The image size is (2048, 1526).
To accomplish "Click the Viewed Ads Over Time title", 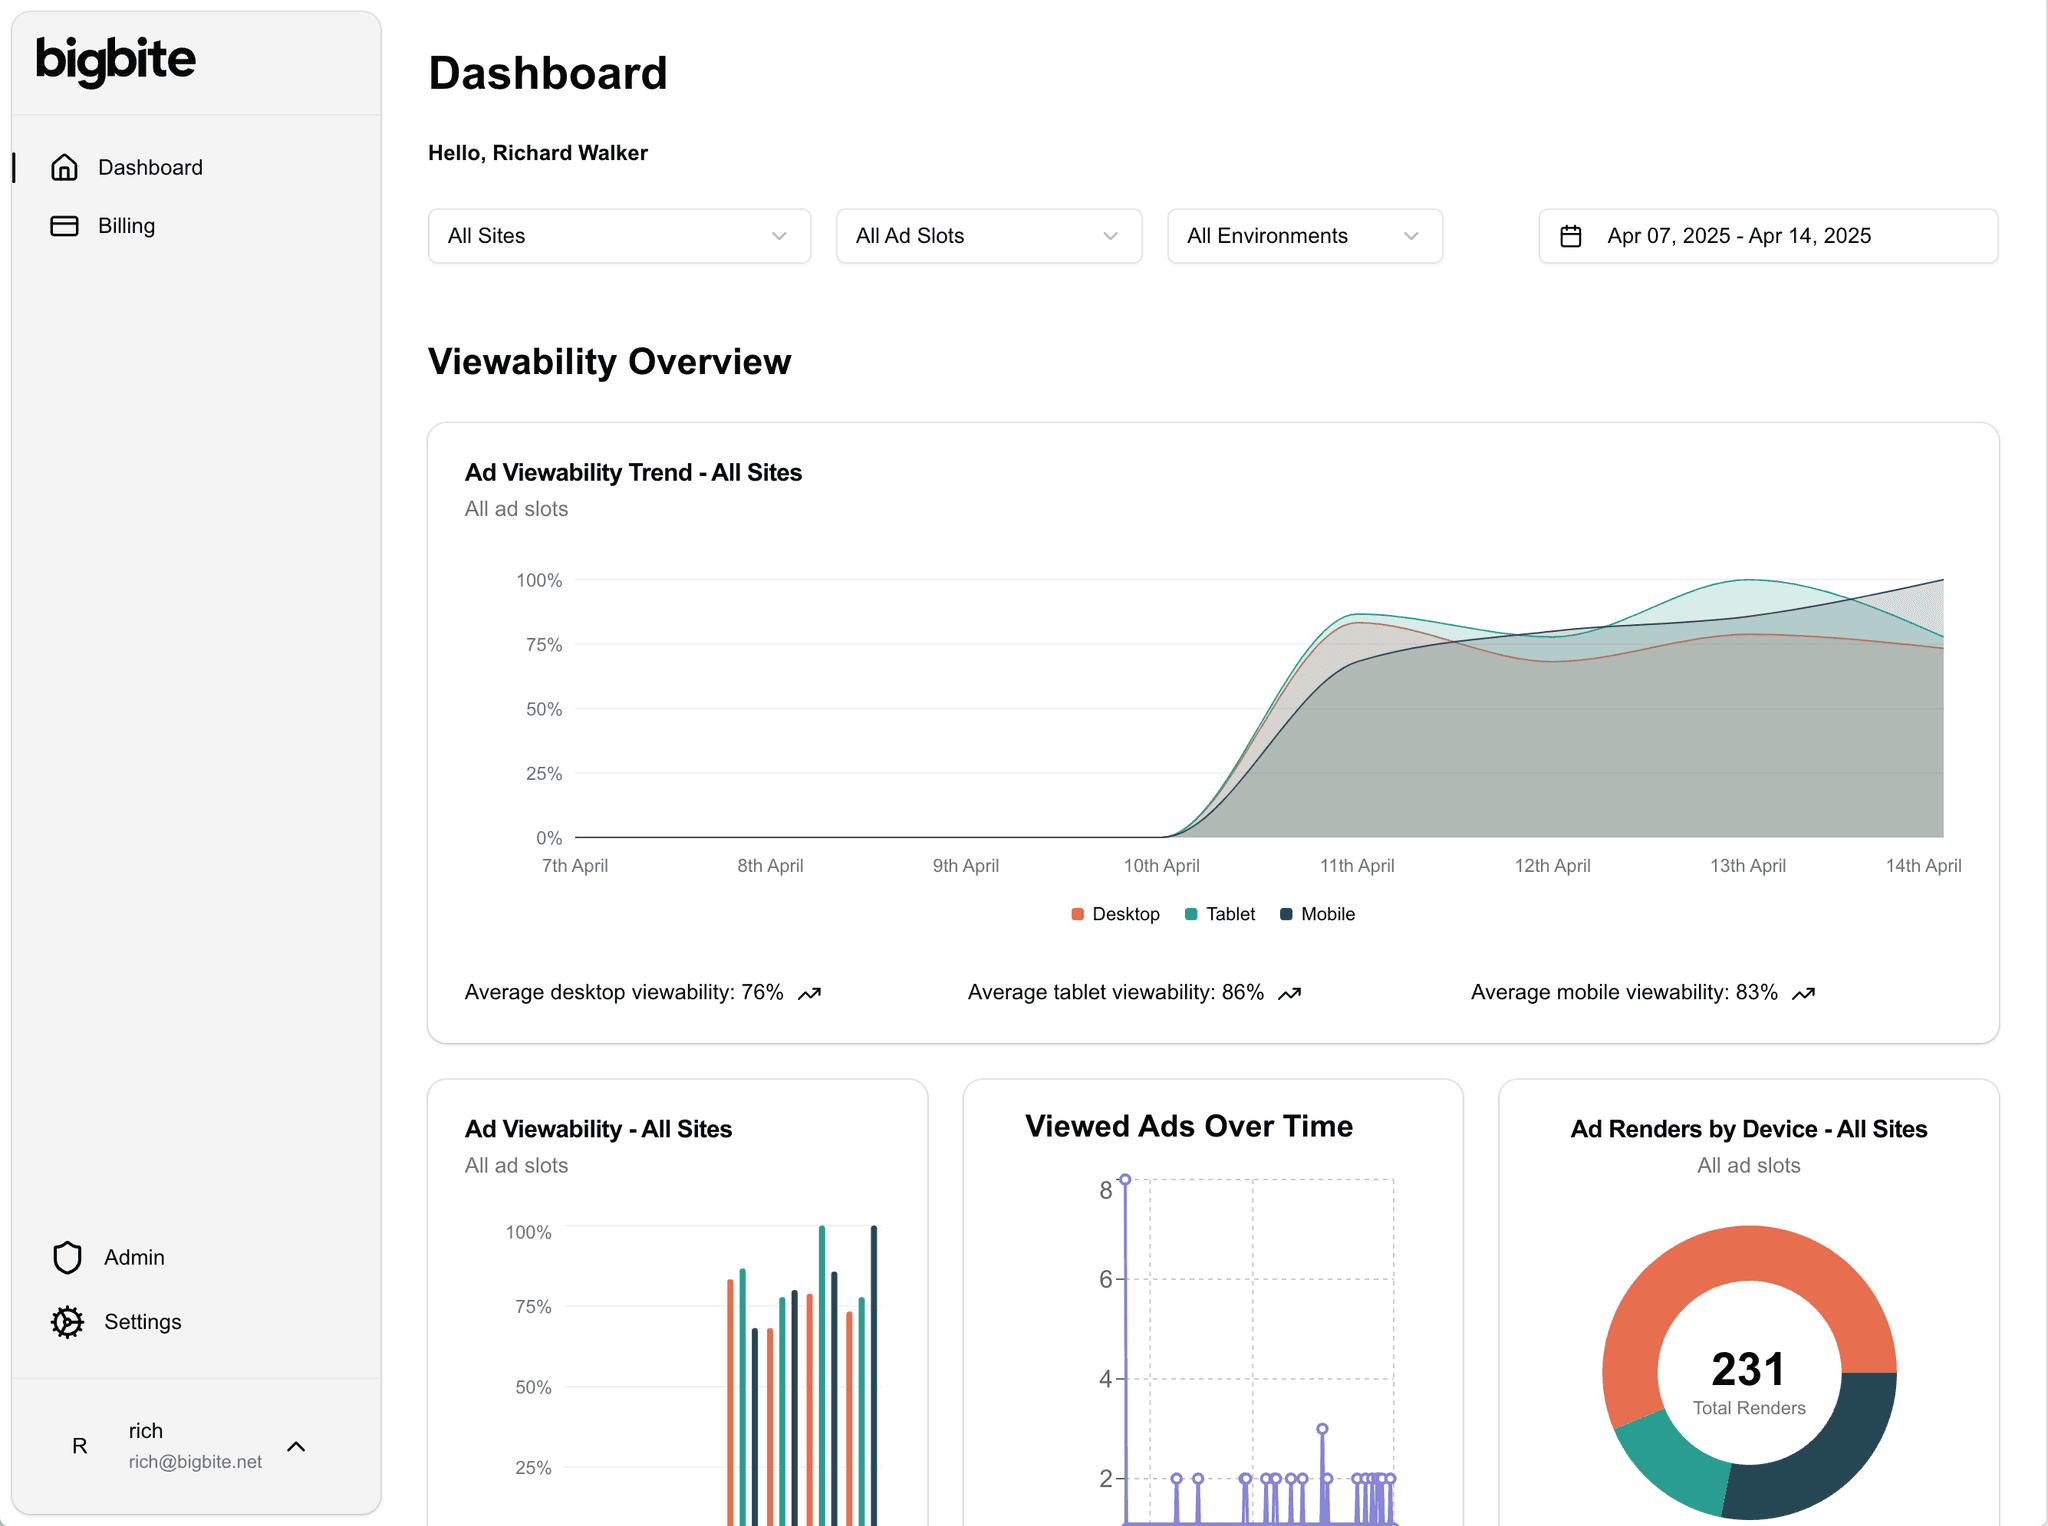I will [x=1189, y=1126].
